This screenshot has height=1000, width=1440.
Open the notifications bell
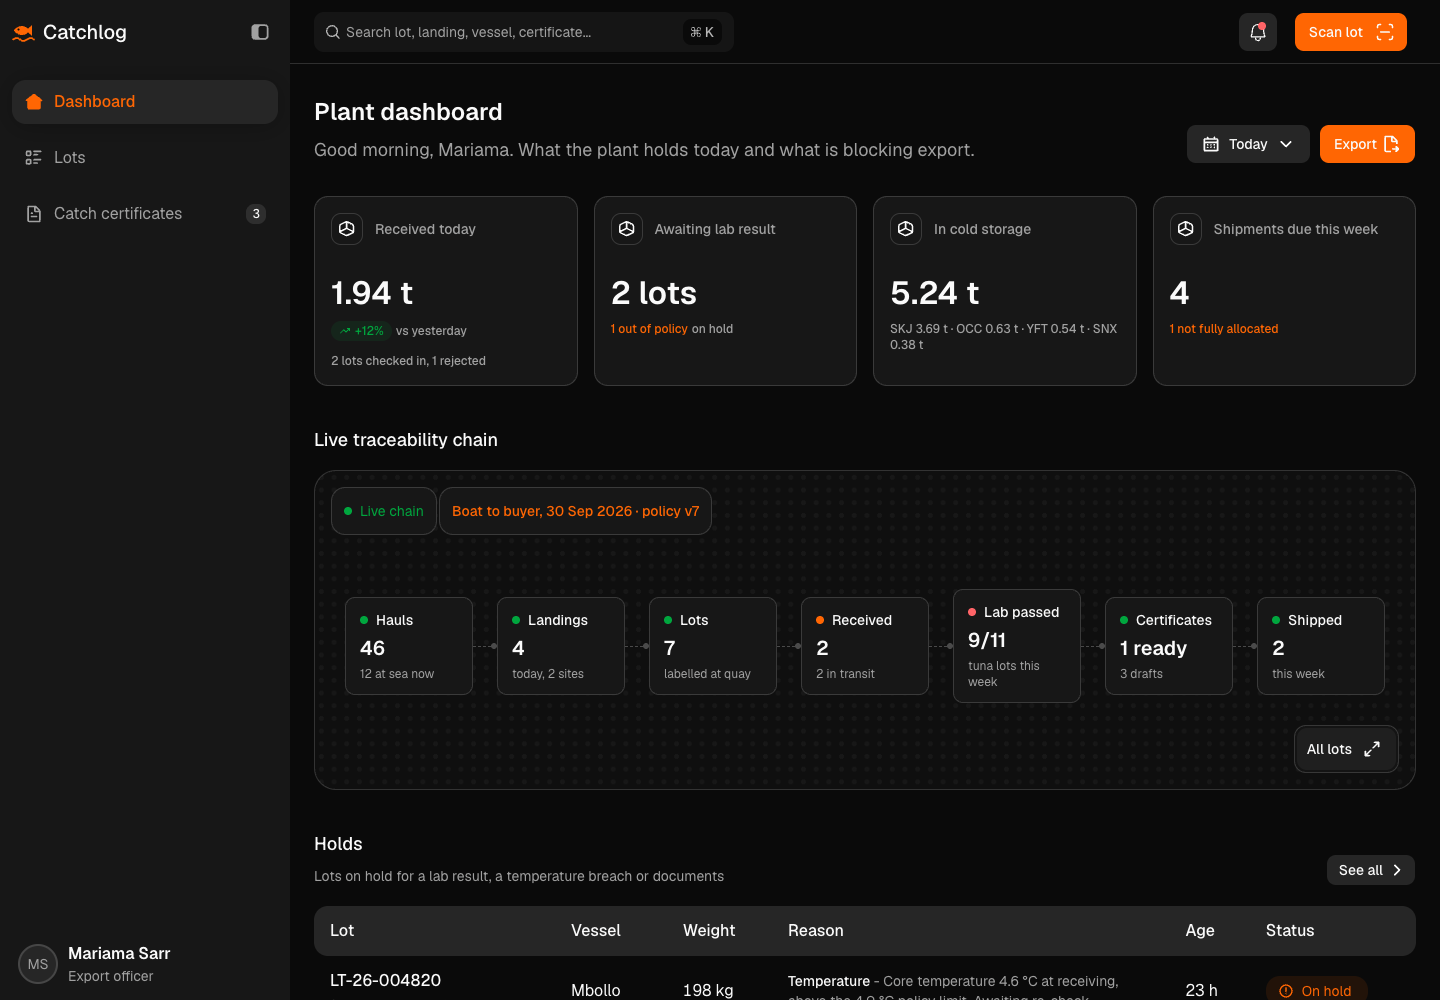point(1258,32)
